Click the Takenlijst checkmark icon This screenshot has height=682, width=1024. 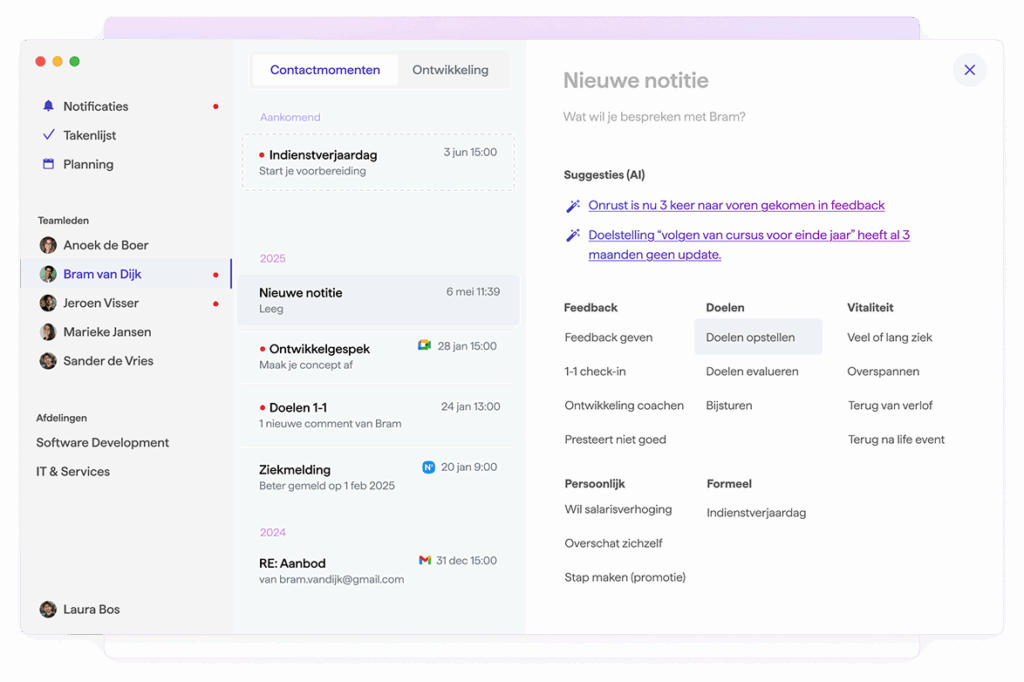pos(48,135)
